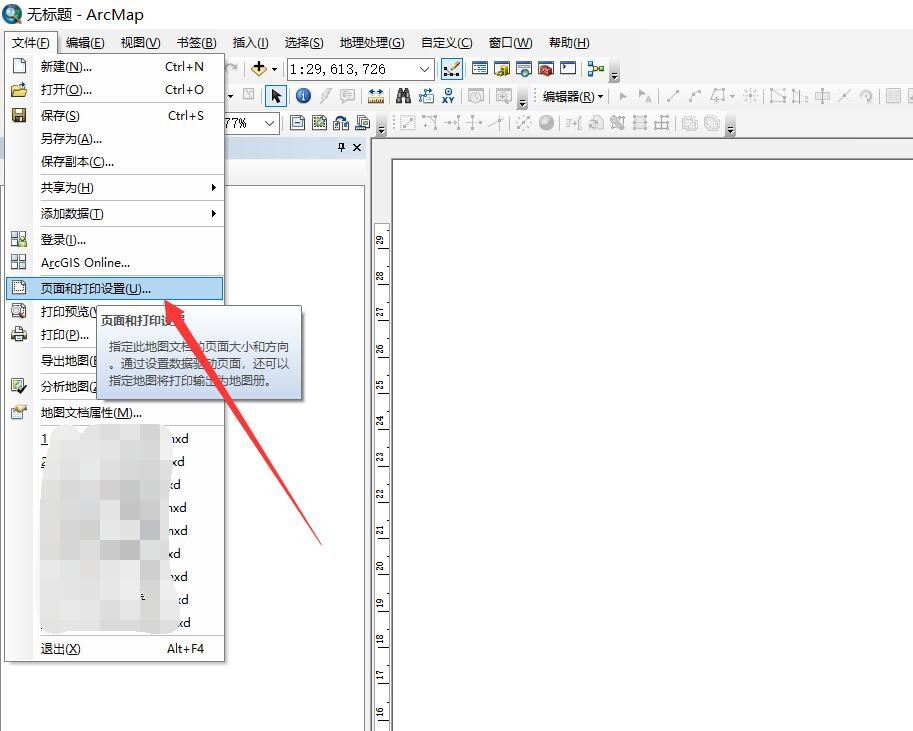This screenshot has width=913, height=731.
Task: Click the new document icon in File menu
Action: coord(19,66)
